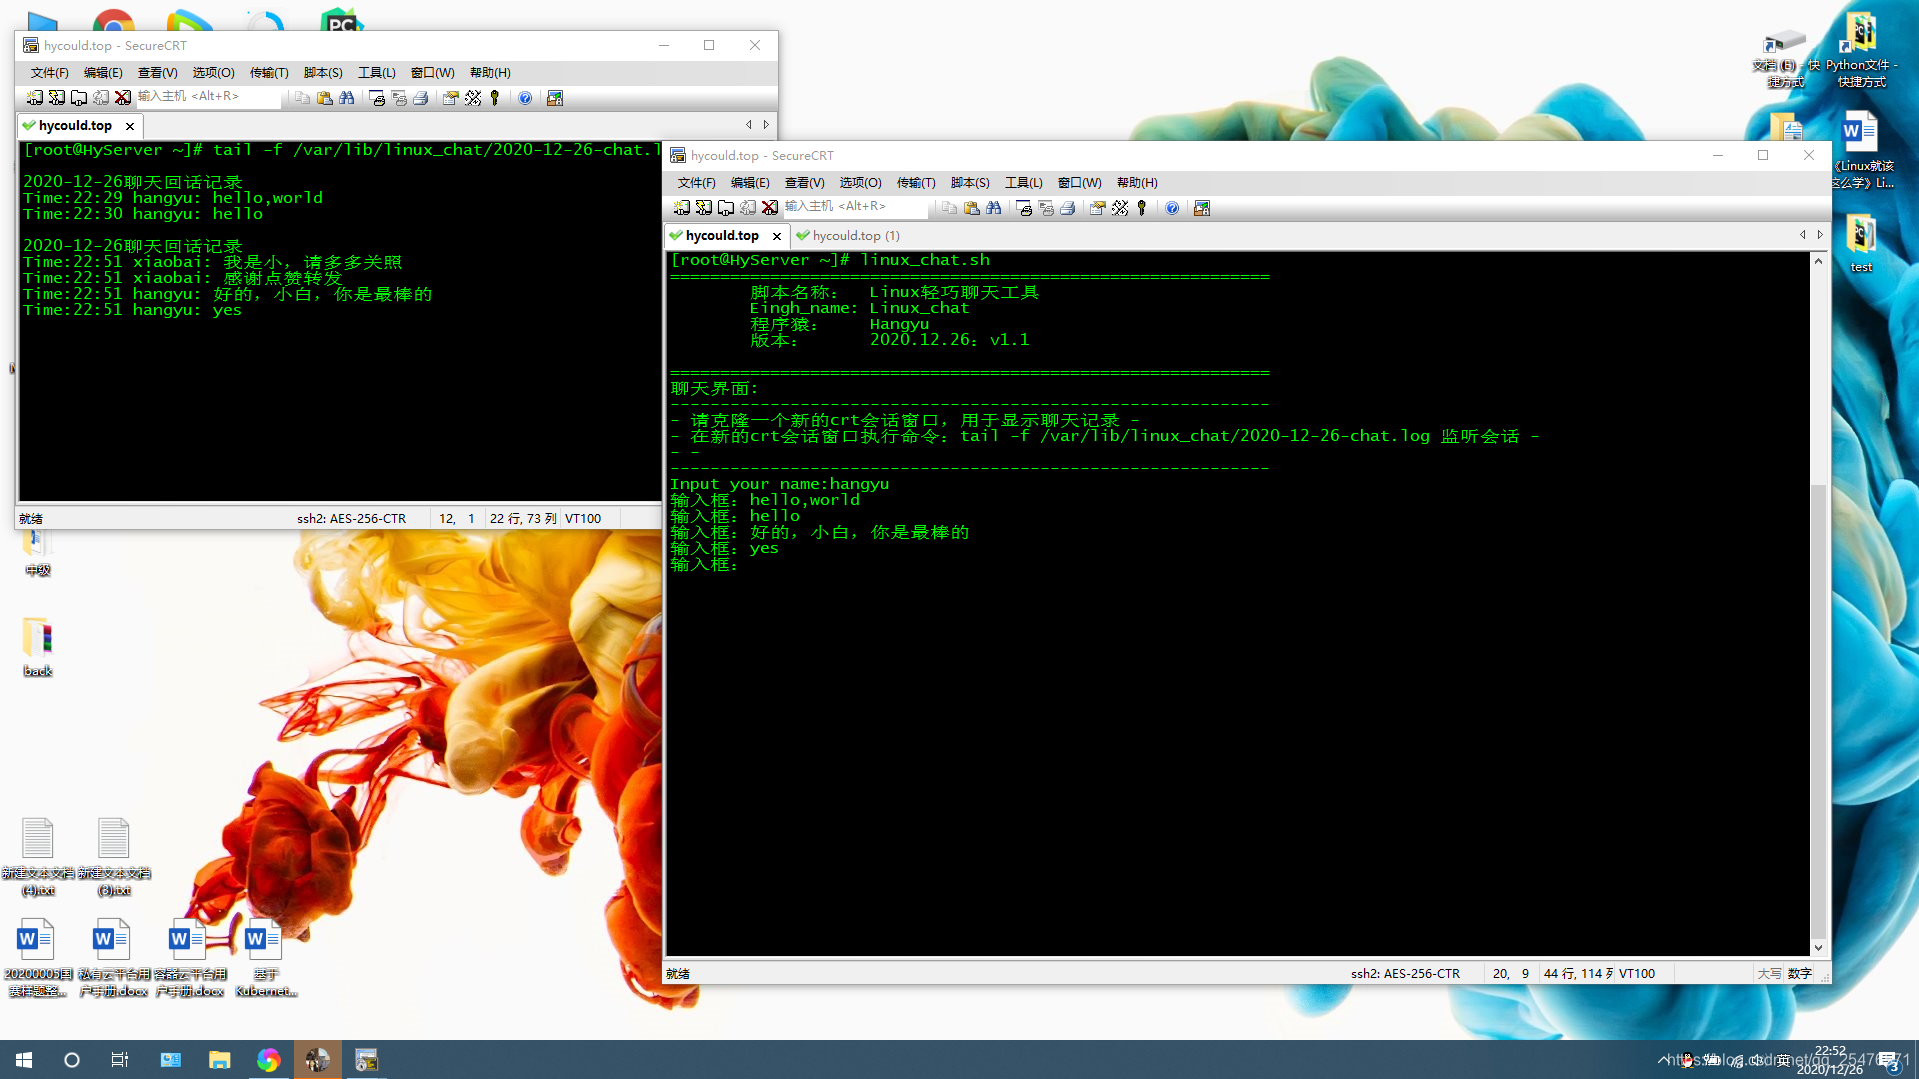This screenshot has width=1919, height=1079.
Task: Click Public Key icon in front SecureCRT toolbar
Action: (1142, 207)
